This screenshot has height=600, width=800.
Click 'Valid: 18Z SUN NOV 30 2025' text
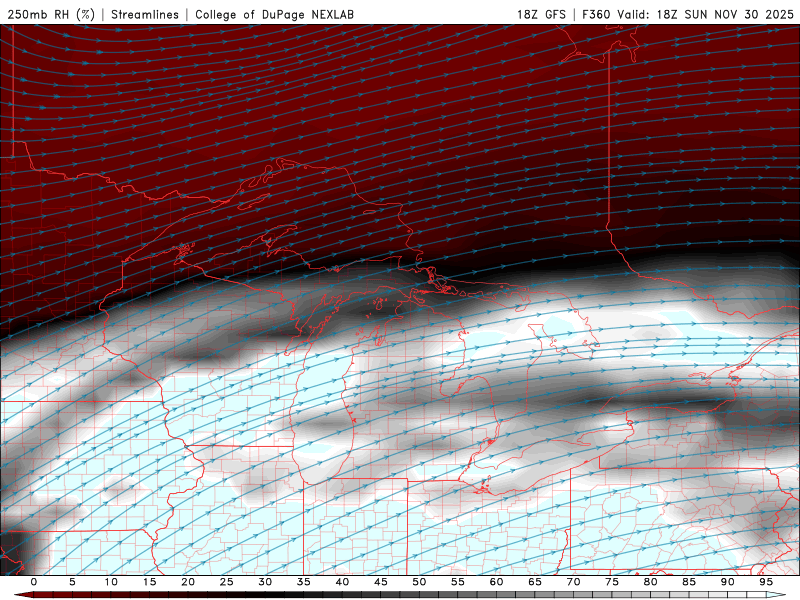(706, 14)
